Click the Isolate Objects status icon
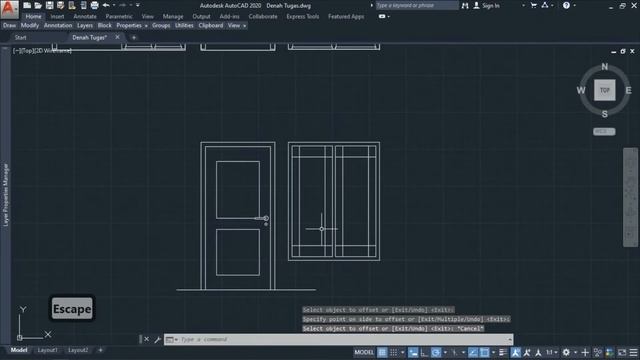The width and height of the screenshot is (640, 360). coord(598,352)
